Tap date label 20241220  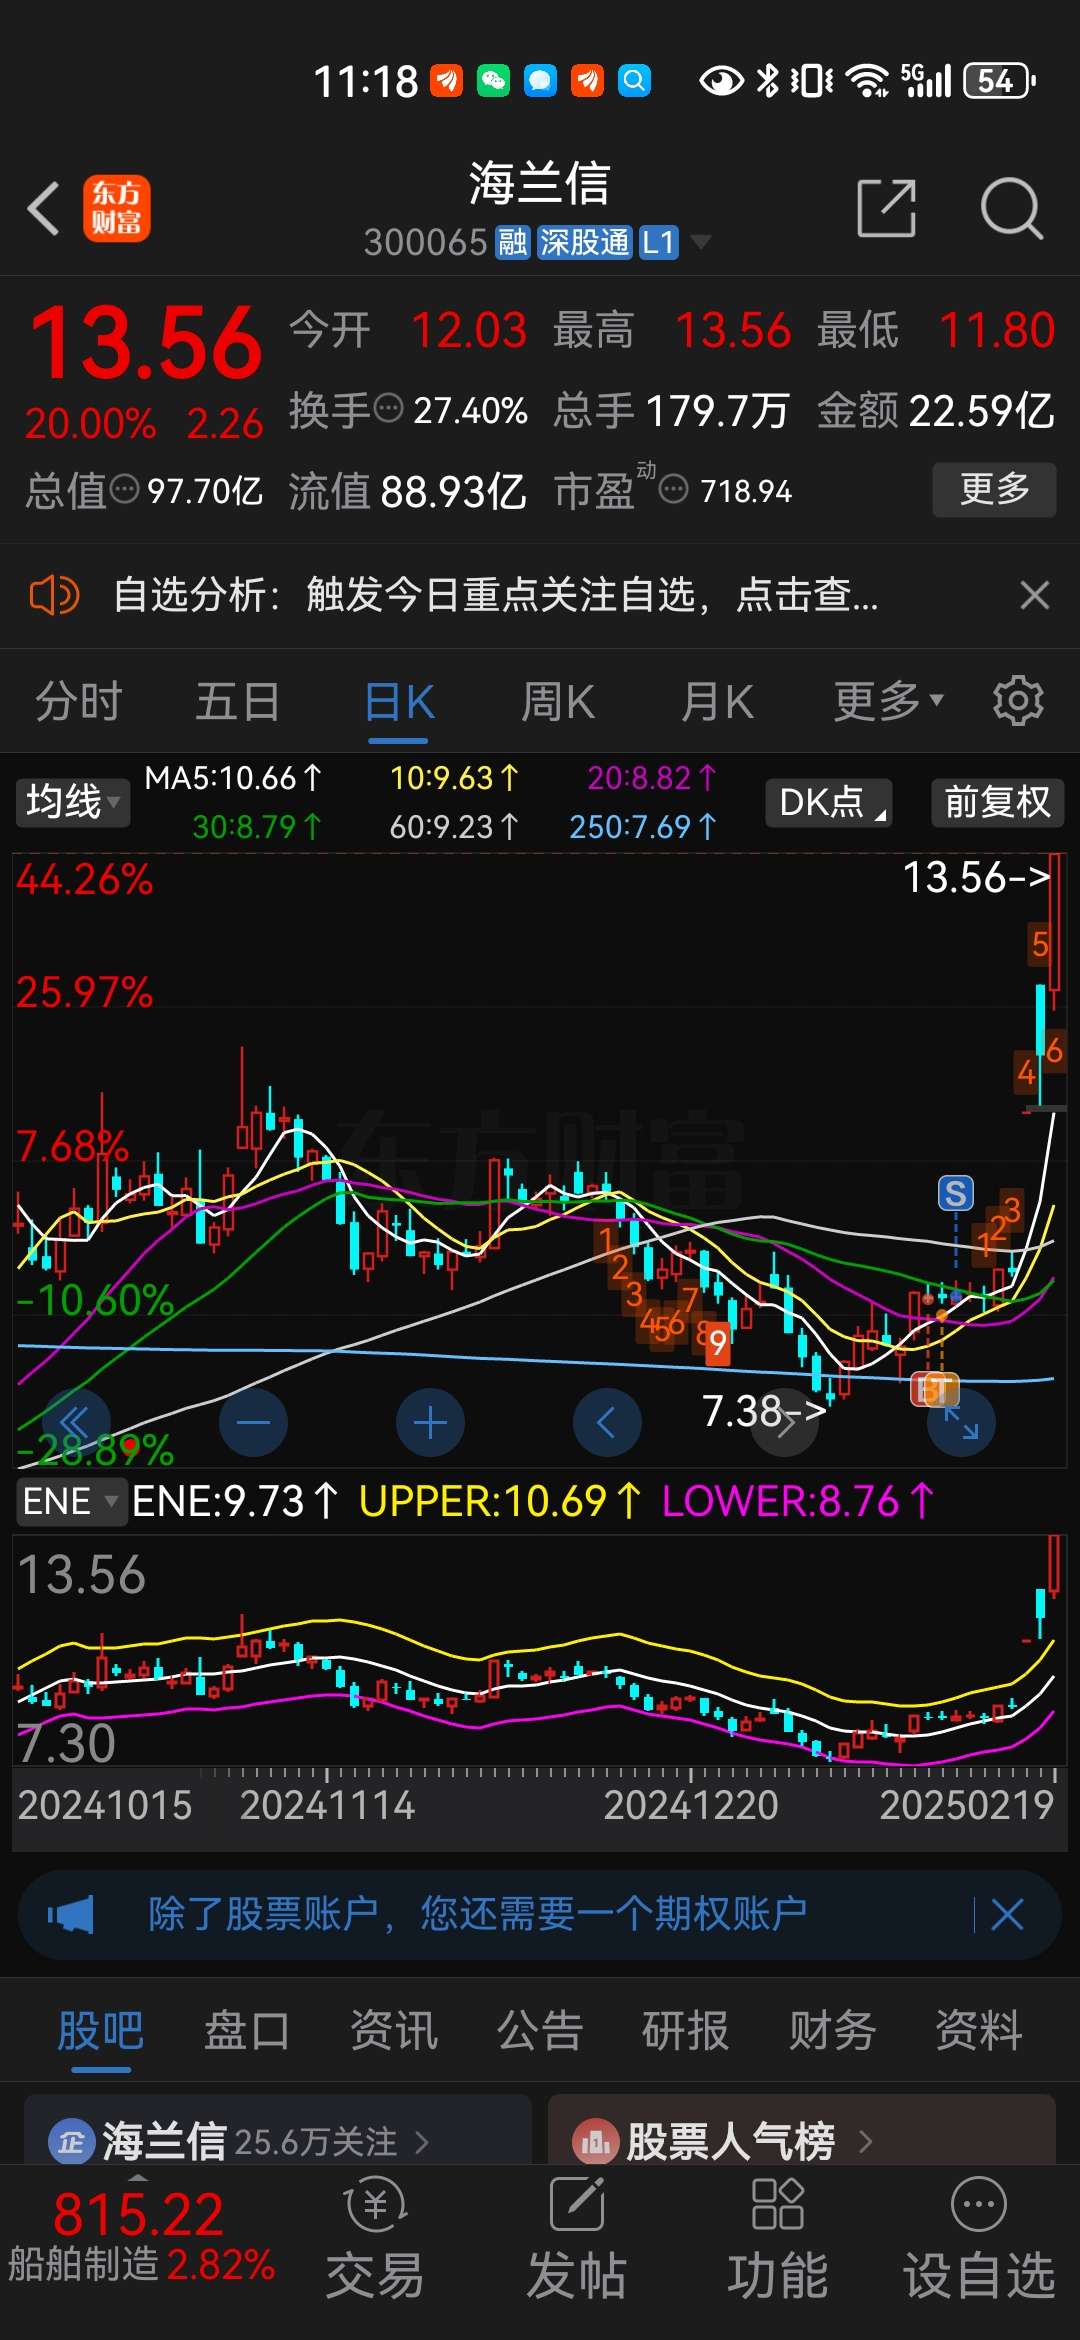(691, 1805)
